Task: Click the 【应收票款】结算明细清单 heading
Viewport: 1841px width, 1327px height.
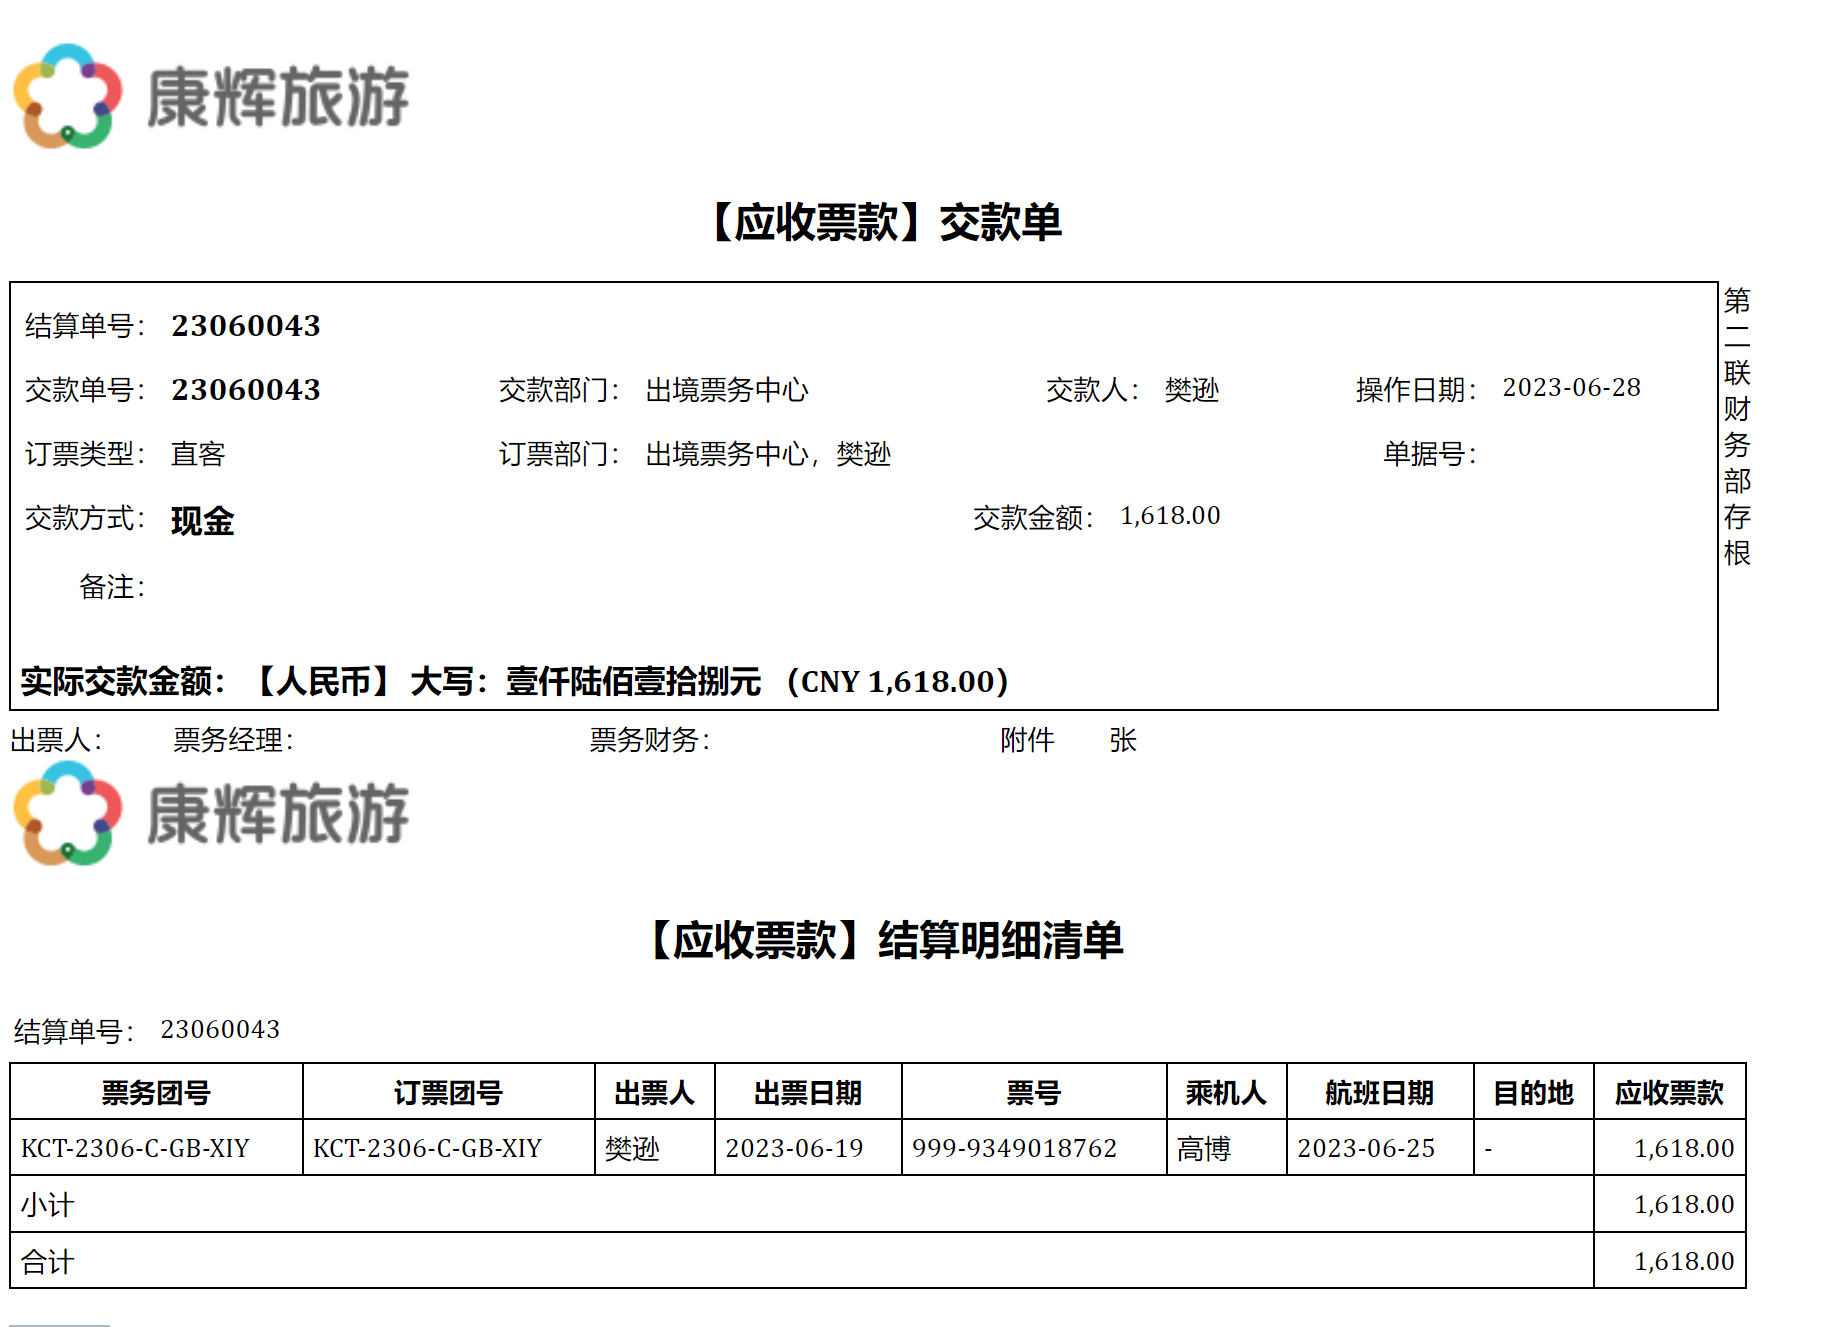Action: pyautogui.click(x=886, y=940)
